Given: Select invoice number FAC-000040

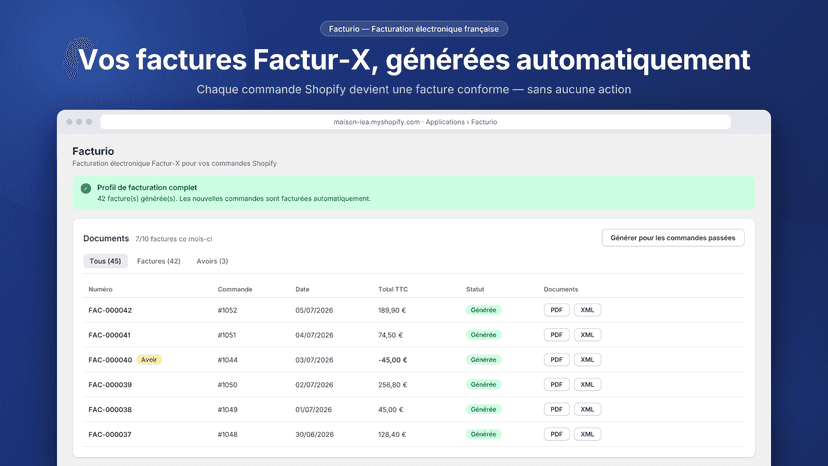Looking at the screenshot, I should click(x=110, y=360).
